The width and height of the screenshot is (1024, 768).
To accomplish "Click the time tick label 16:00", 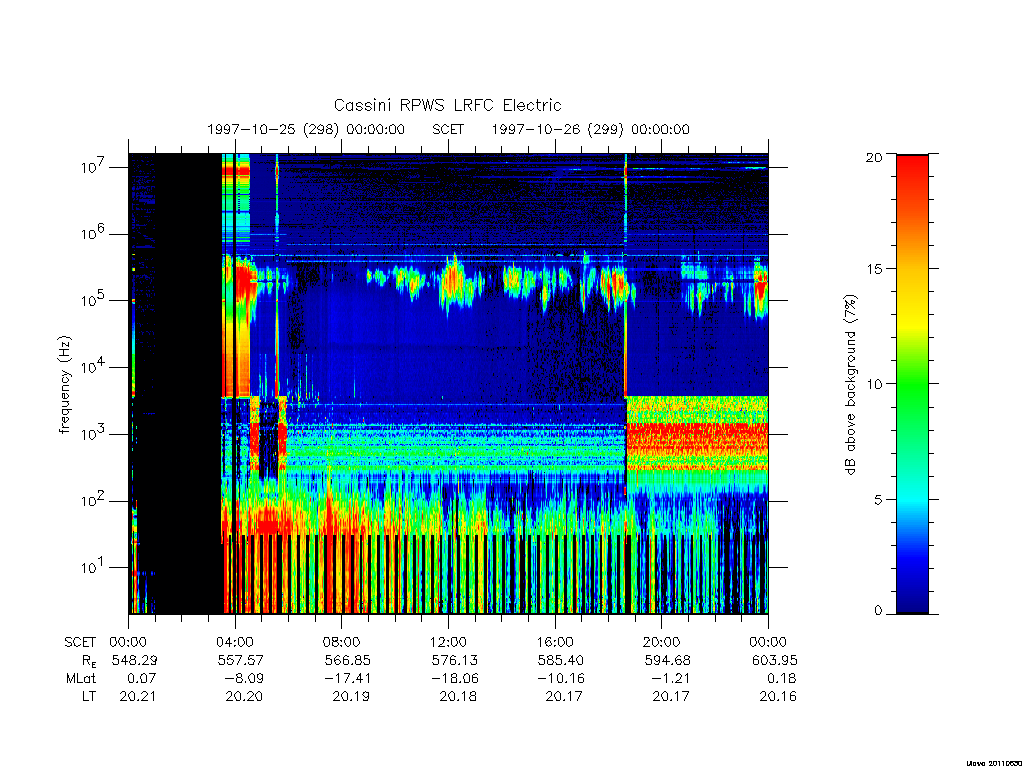I will pos(555,642).
